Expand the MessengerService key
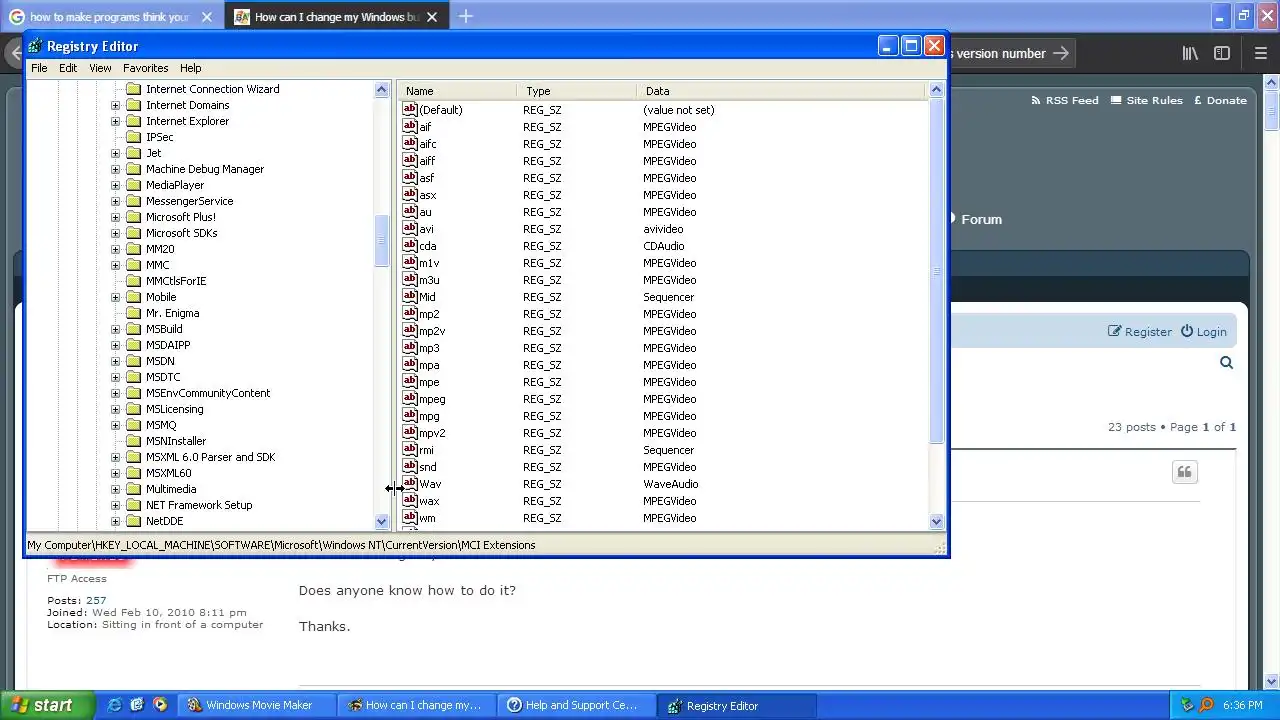 click(x=115, y=201)
